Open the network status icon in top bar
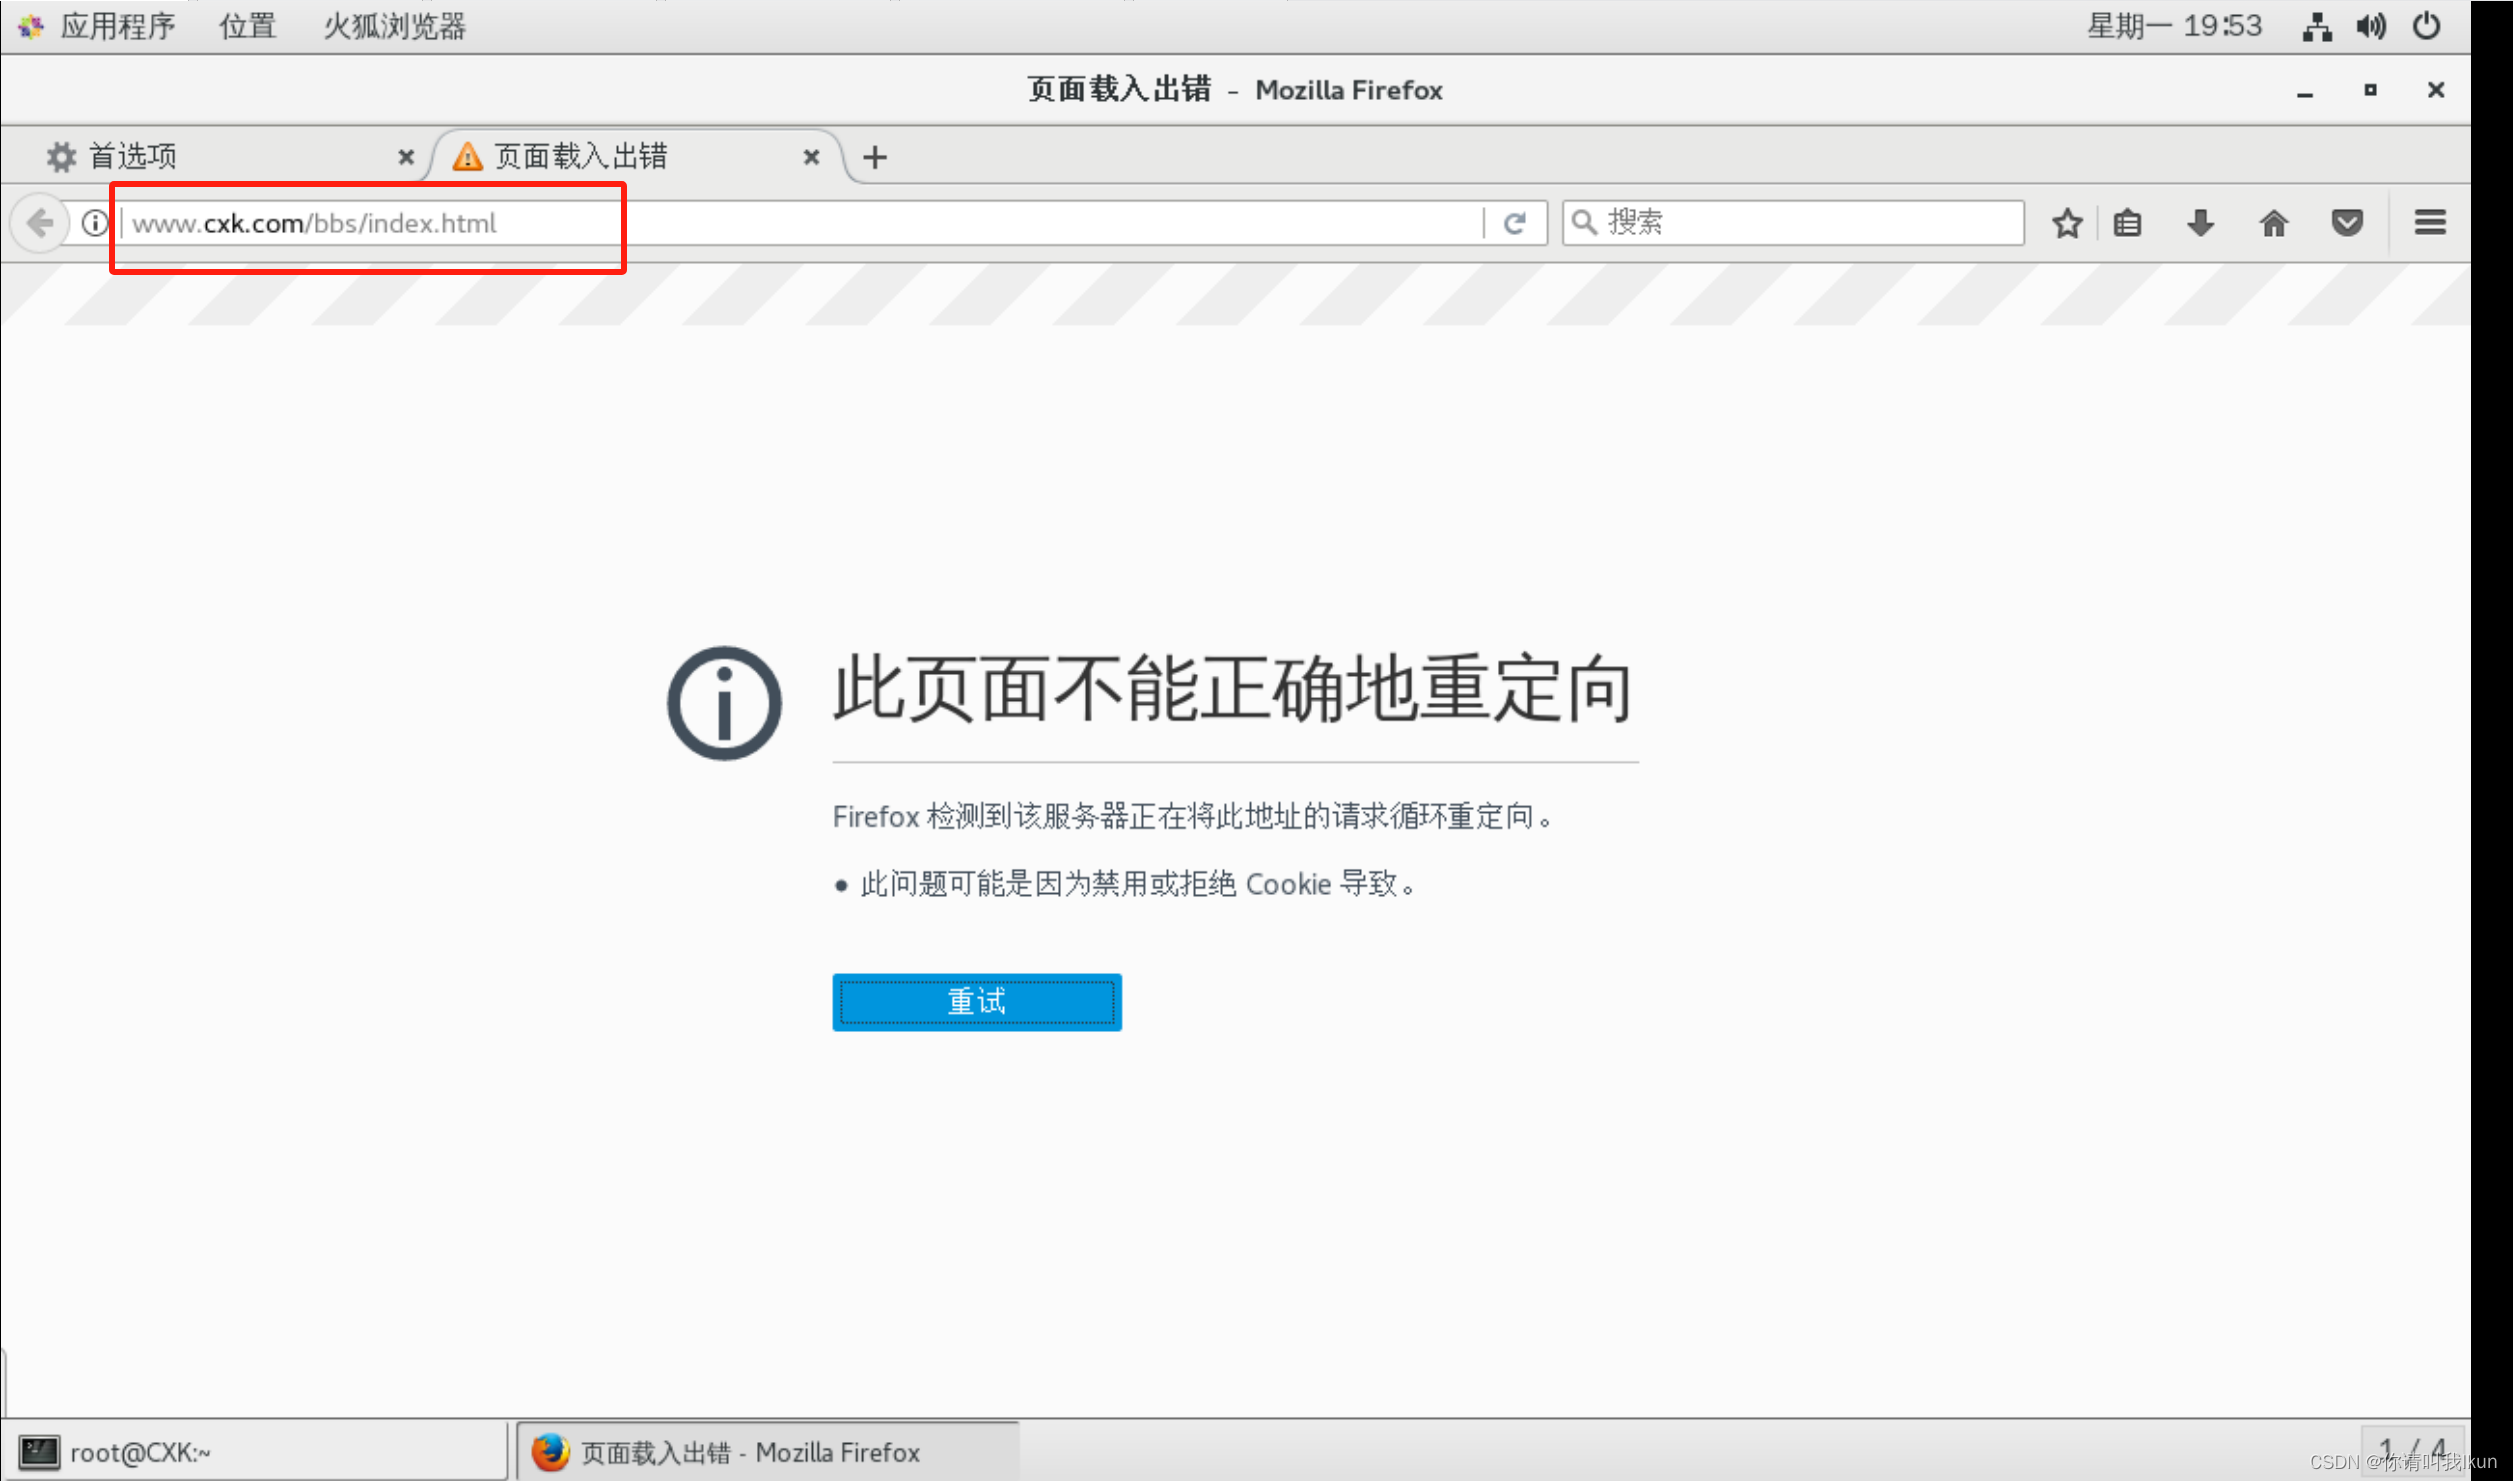 (x=2317, y=25)
